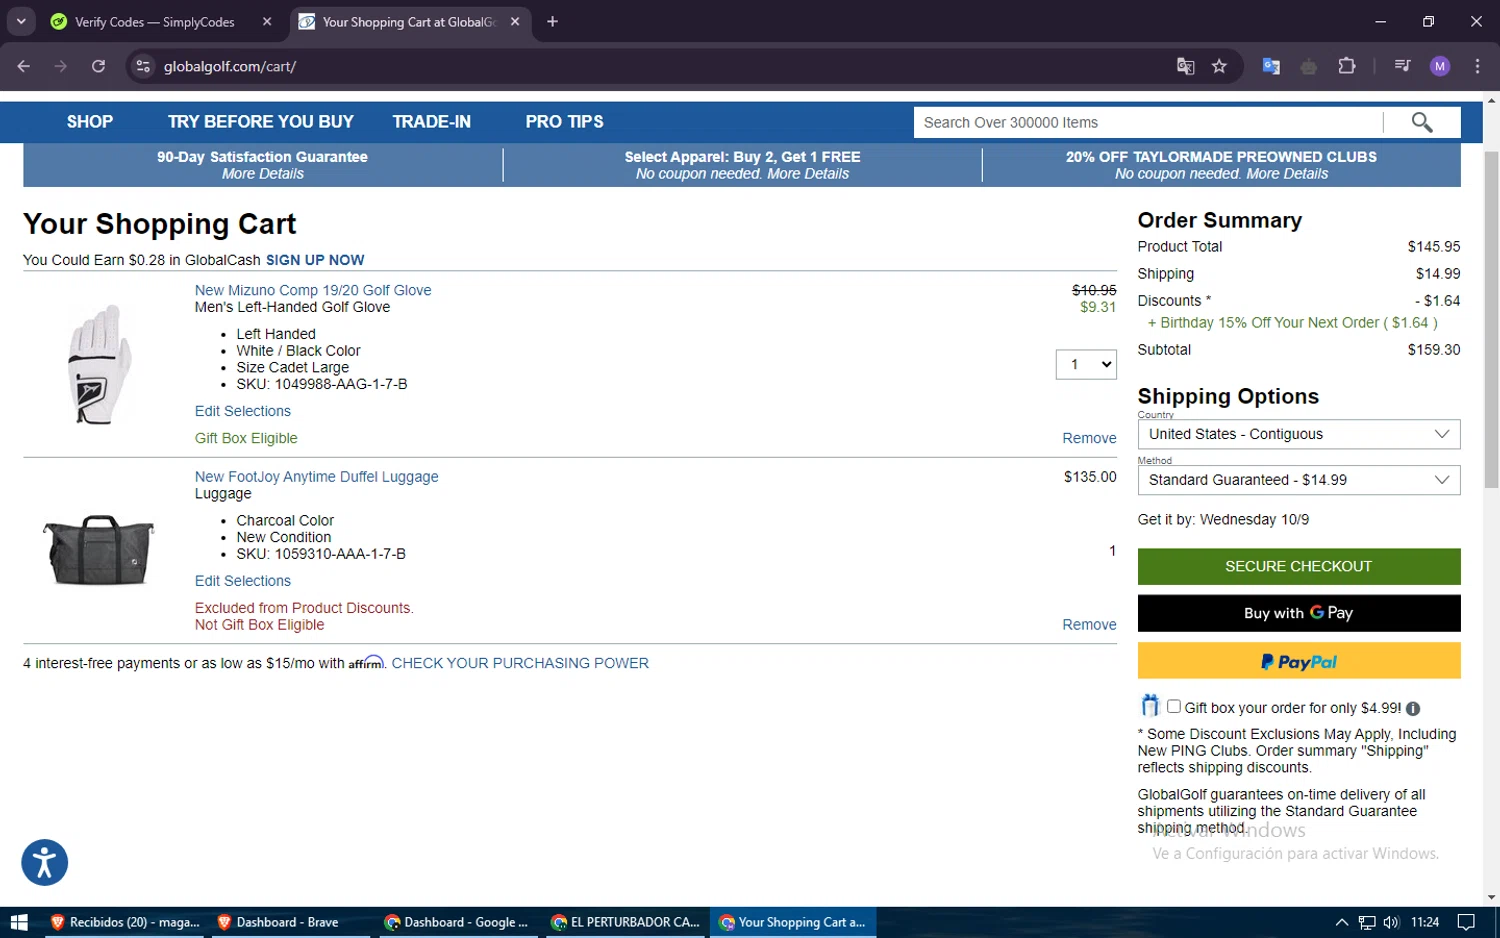Click the Gift Box Eligible text
Screen dimensions: 1500x938
point(246,438)
